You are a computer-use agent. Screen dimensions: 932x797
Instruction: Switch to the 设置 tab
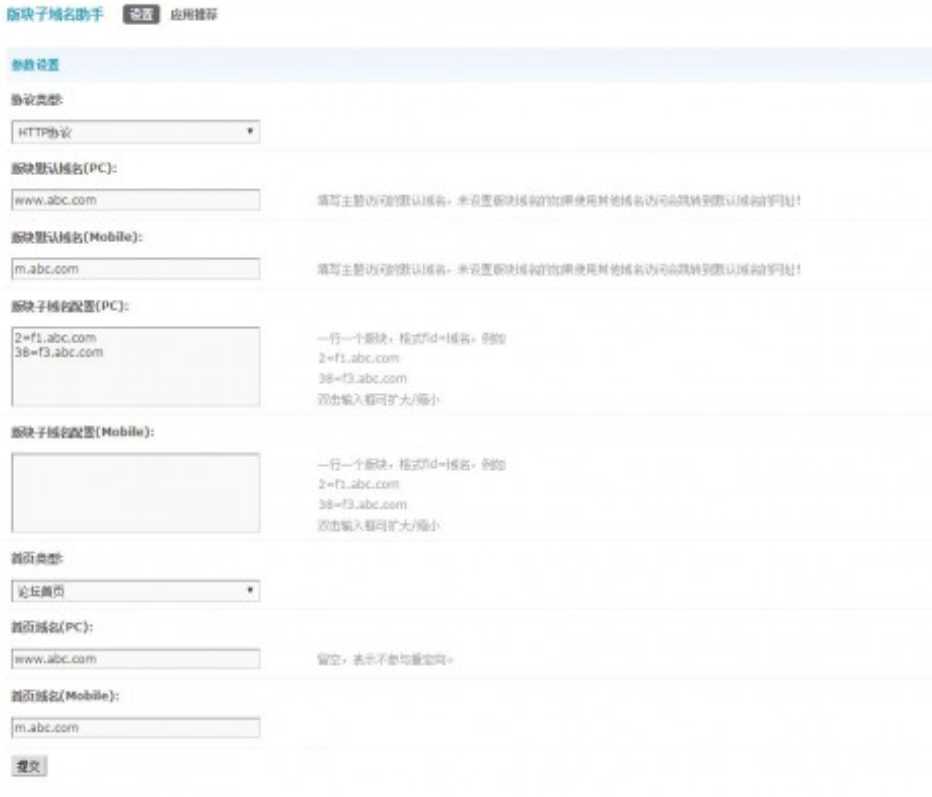[141, 14]
